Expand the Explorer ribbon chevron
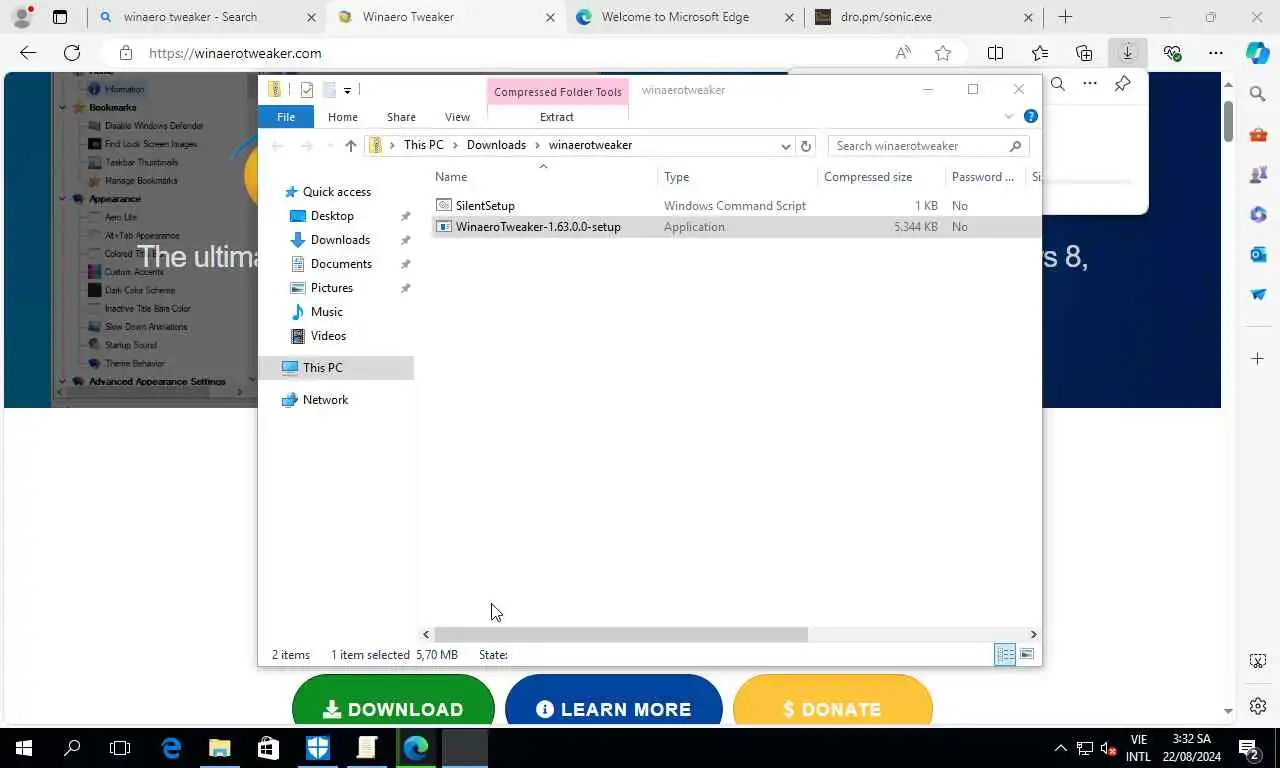This screenshot has width=1280, height=768. click(x=1009, y=116)
